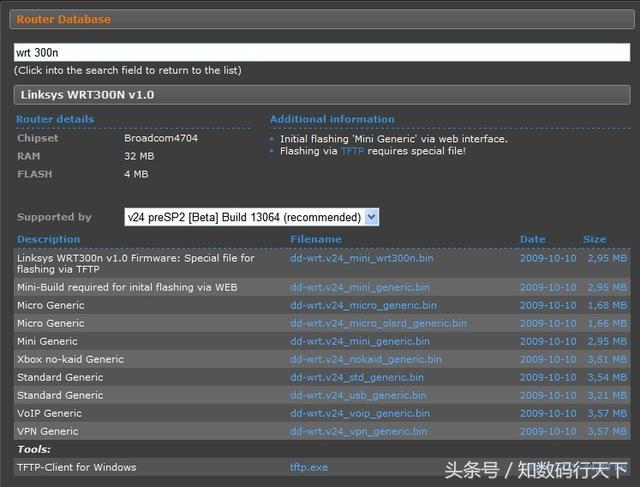Download the tftp.exe client tool
The width and height of the screenshot is (640, 487).
(x=309, y=467)
